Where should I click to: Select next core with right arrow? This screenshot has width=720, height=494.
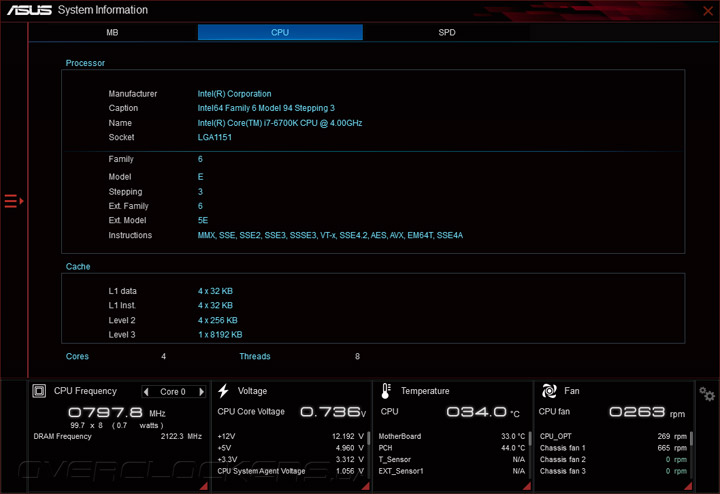click(201, 392)
